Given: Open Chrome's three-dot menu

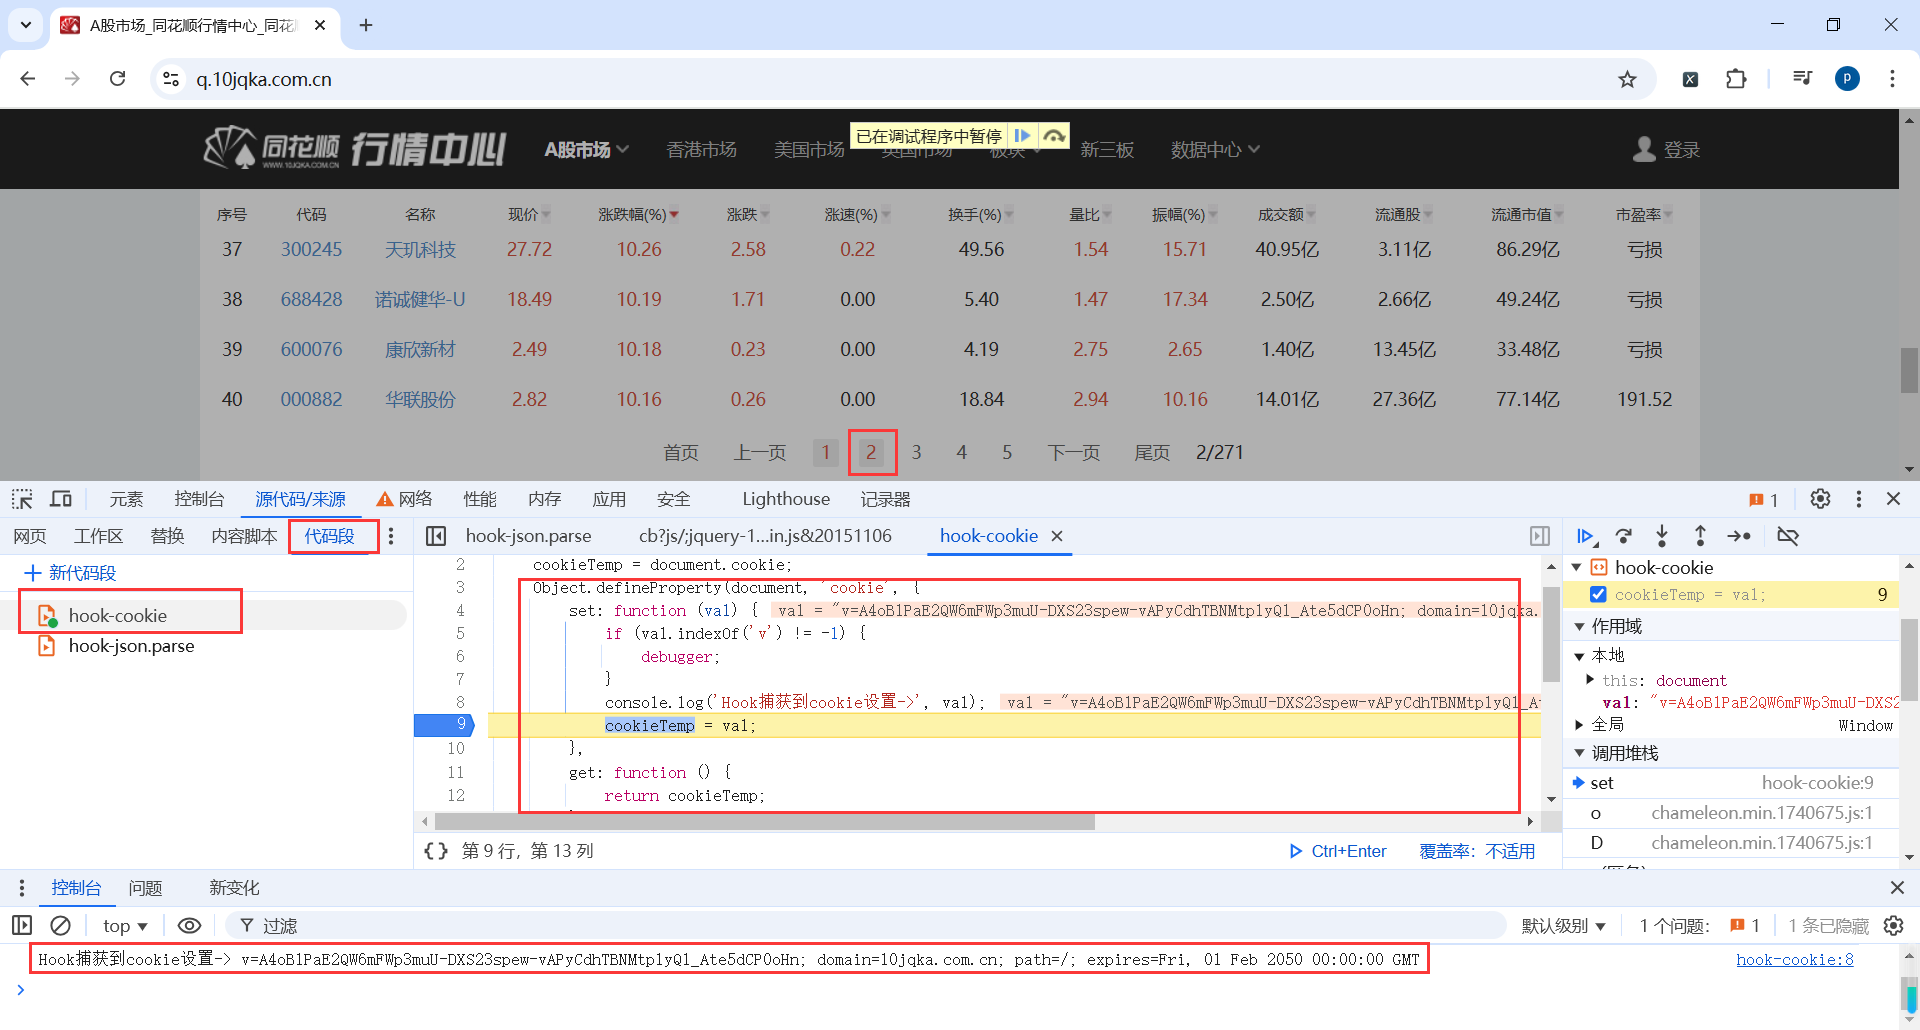Looking at the screenshot, I should 1892,79.
